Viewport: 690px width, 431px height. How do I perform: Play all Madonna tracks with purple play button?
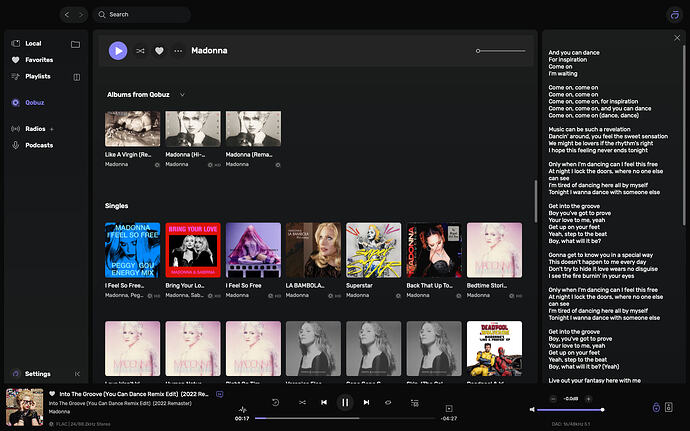[x=118, y=51]
